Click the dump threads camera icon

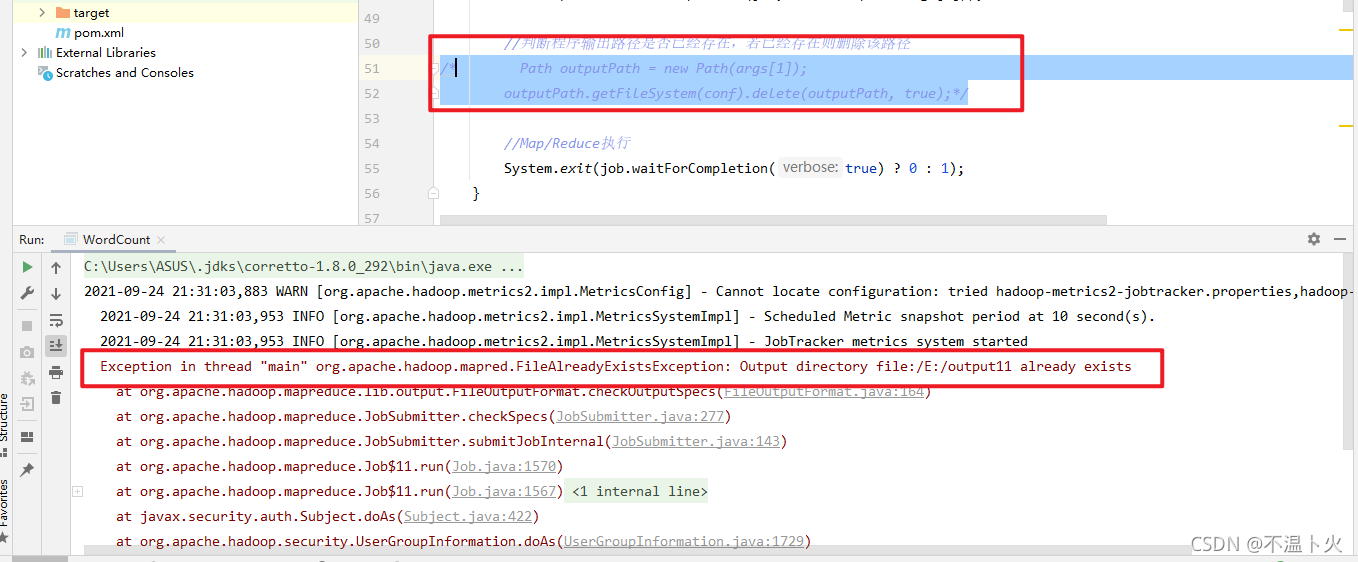[27, 352]
